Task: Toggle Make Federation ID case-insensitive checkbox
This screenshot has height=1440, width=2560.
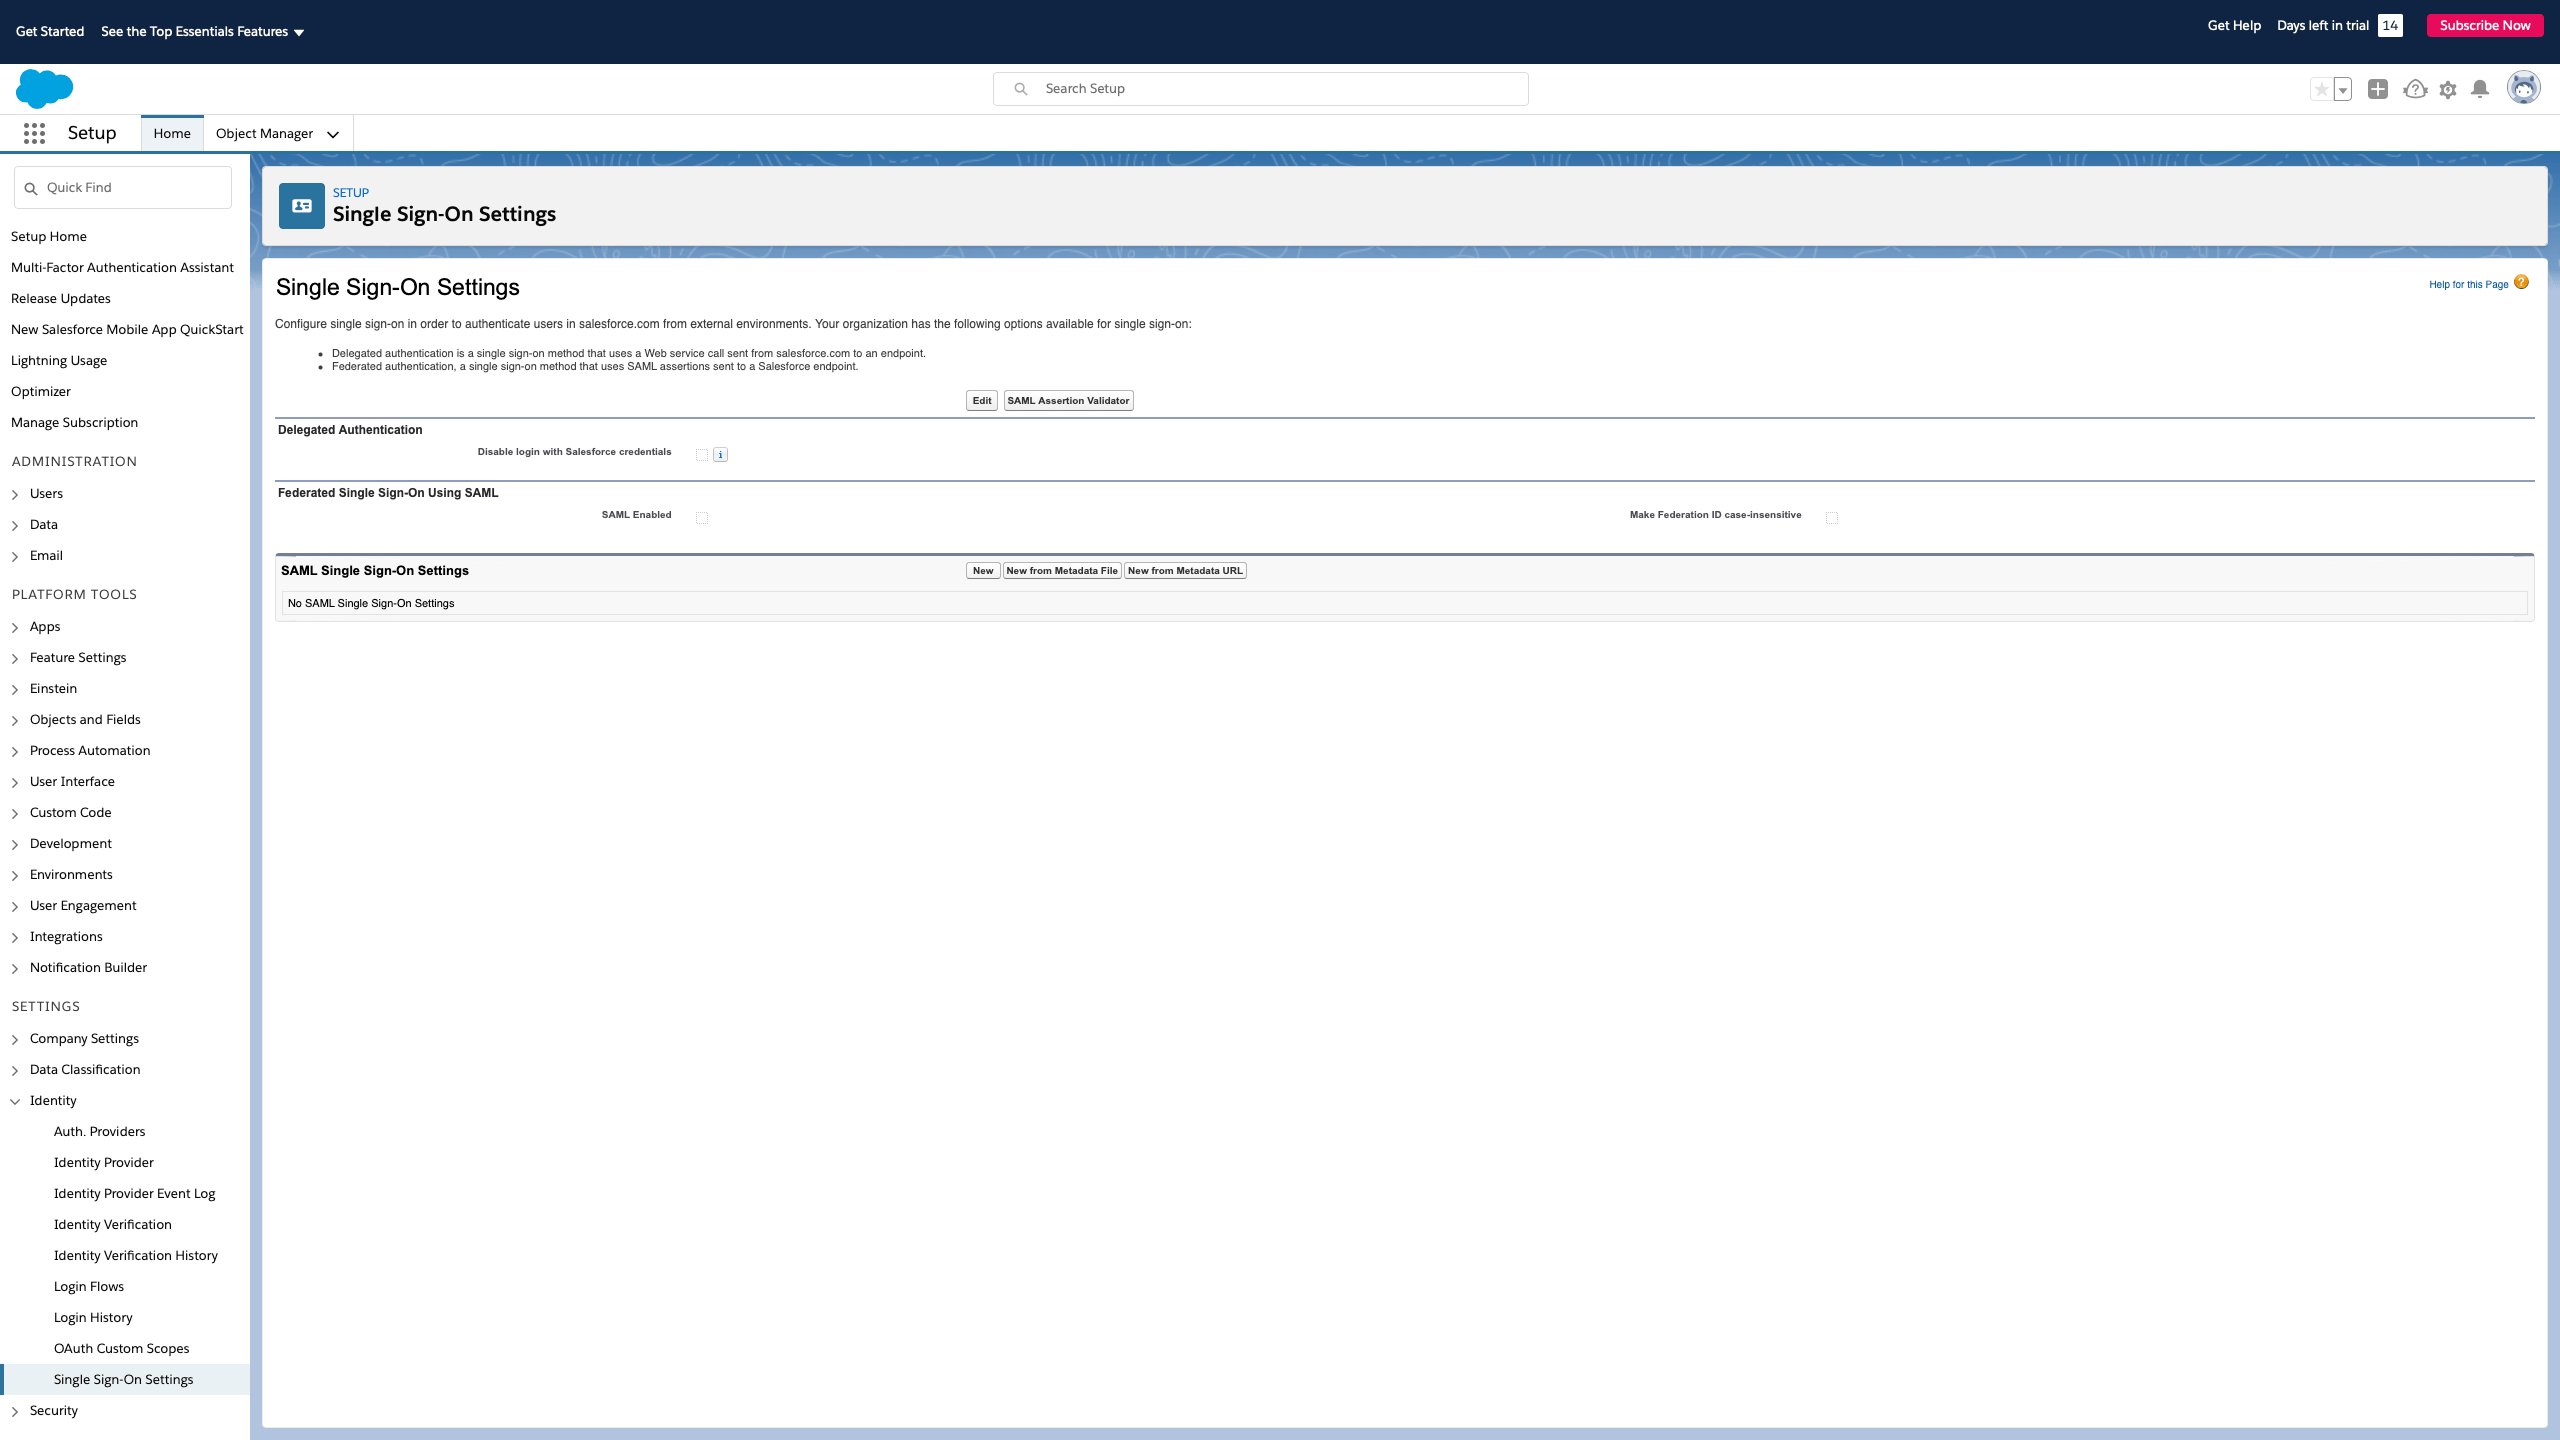Action: tap(1832, 518)
